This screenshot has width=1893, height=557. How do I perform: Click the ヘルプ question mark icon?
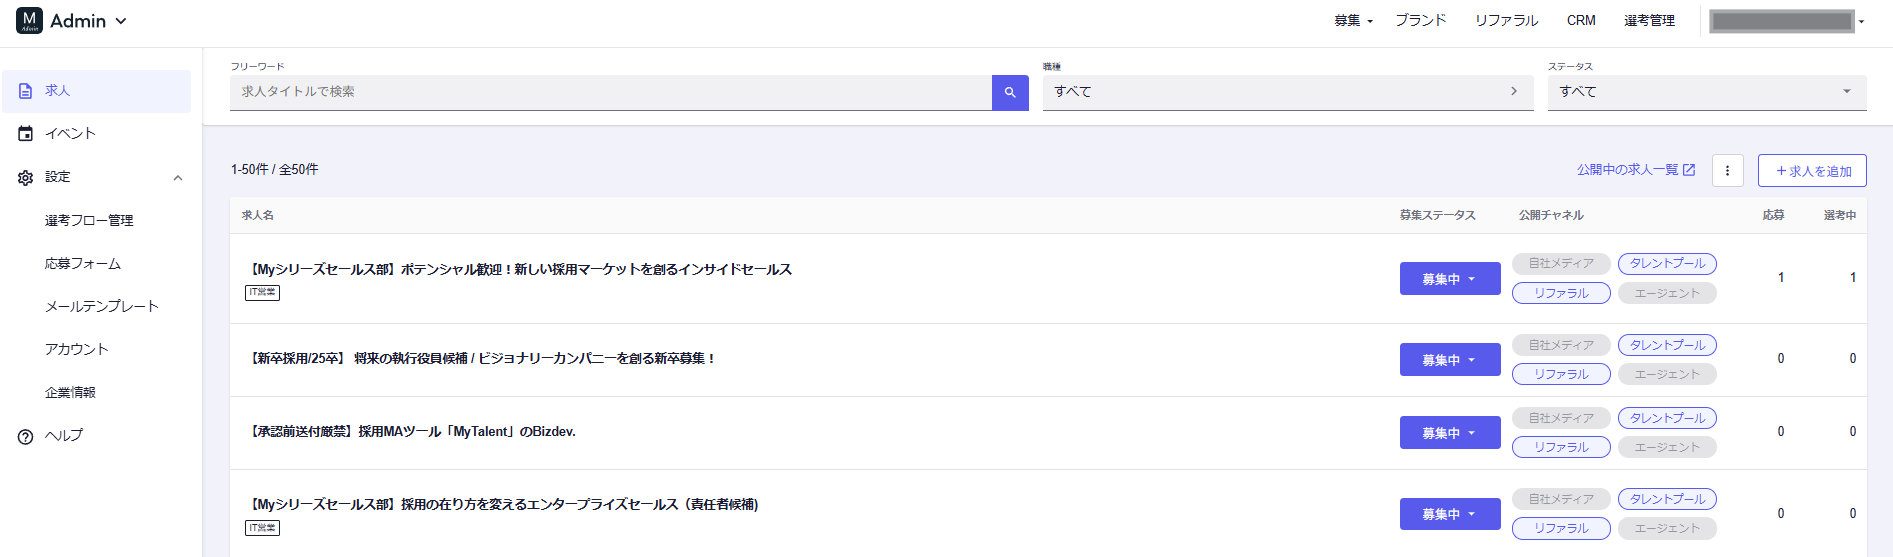(x=26, y=436)
